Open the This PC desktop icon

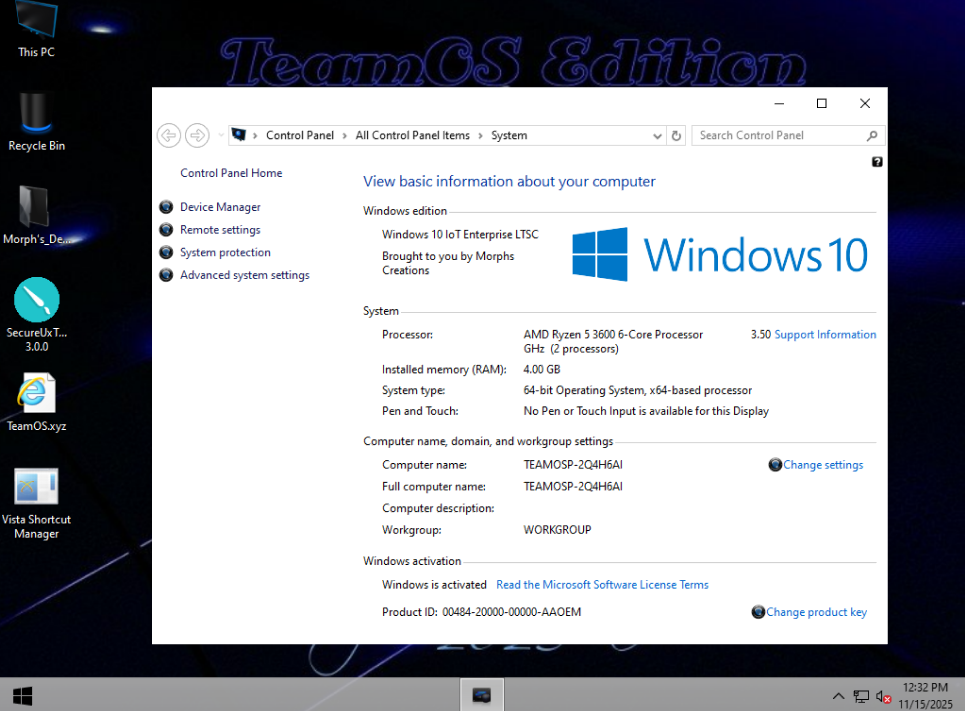click(36, 24)
